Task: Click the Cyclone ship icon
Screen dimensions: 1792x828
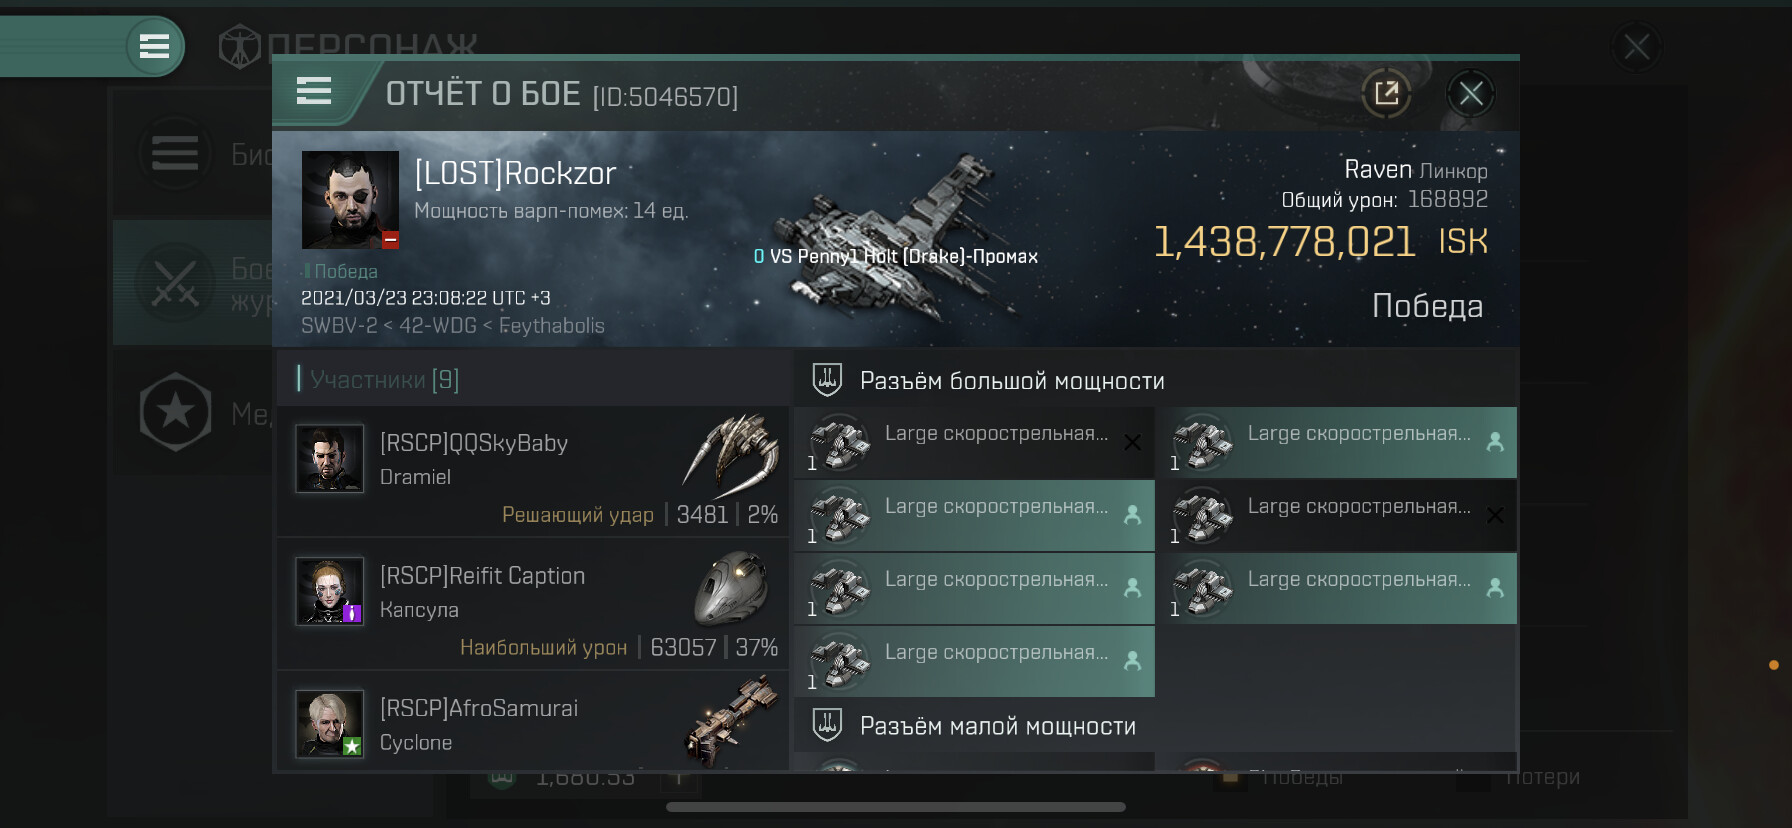Action: click(731, 721)
